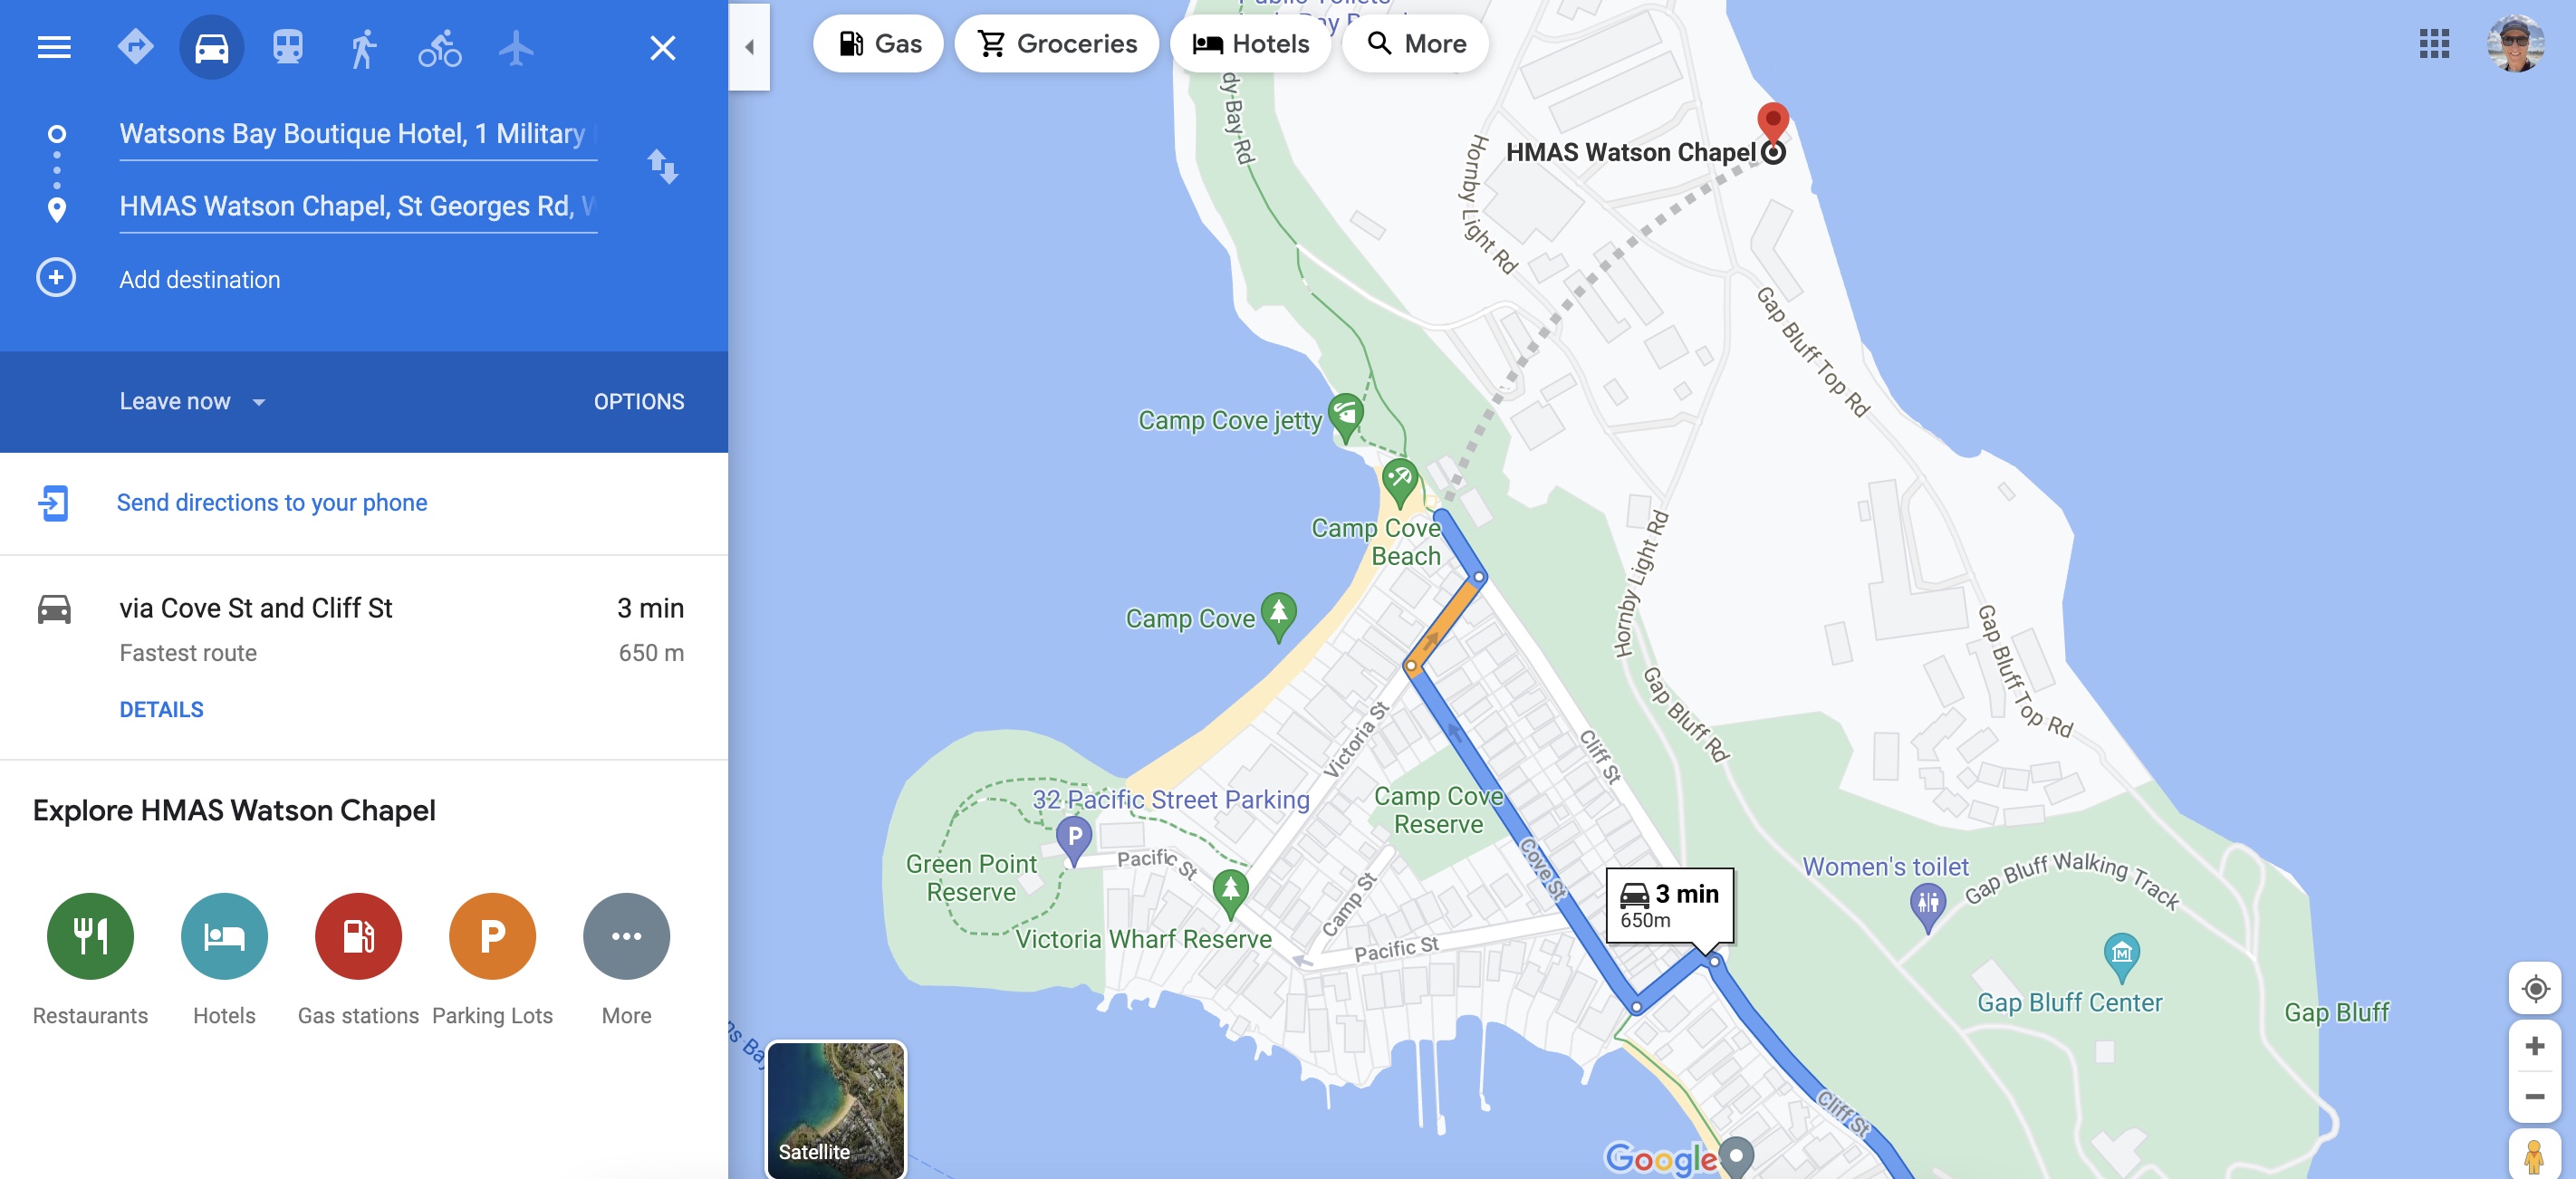Zoom in the map
This screenshot has width=2576, height=1179.
pos(2535,1046)
